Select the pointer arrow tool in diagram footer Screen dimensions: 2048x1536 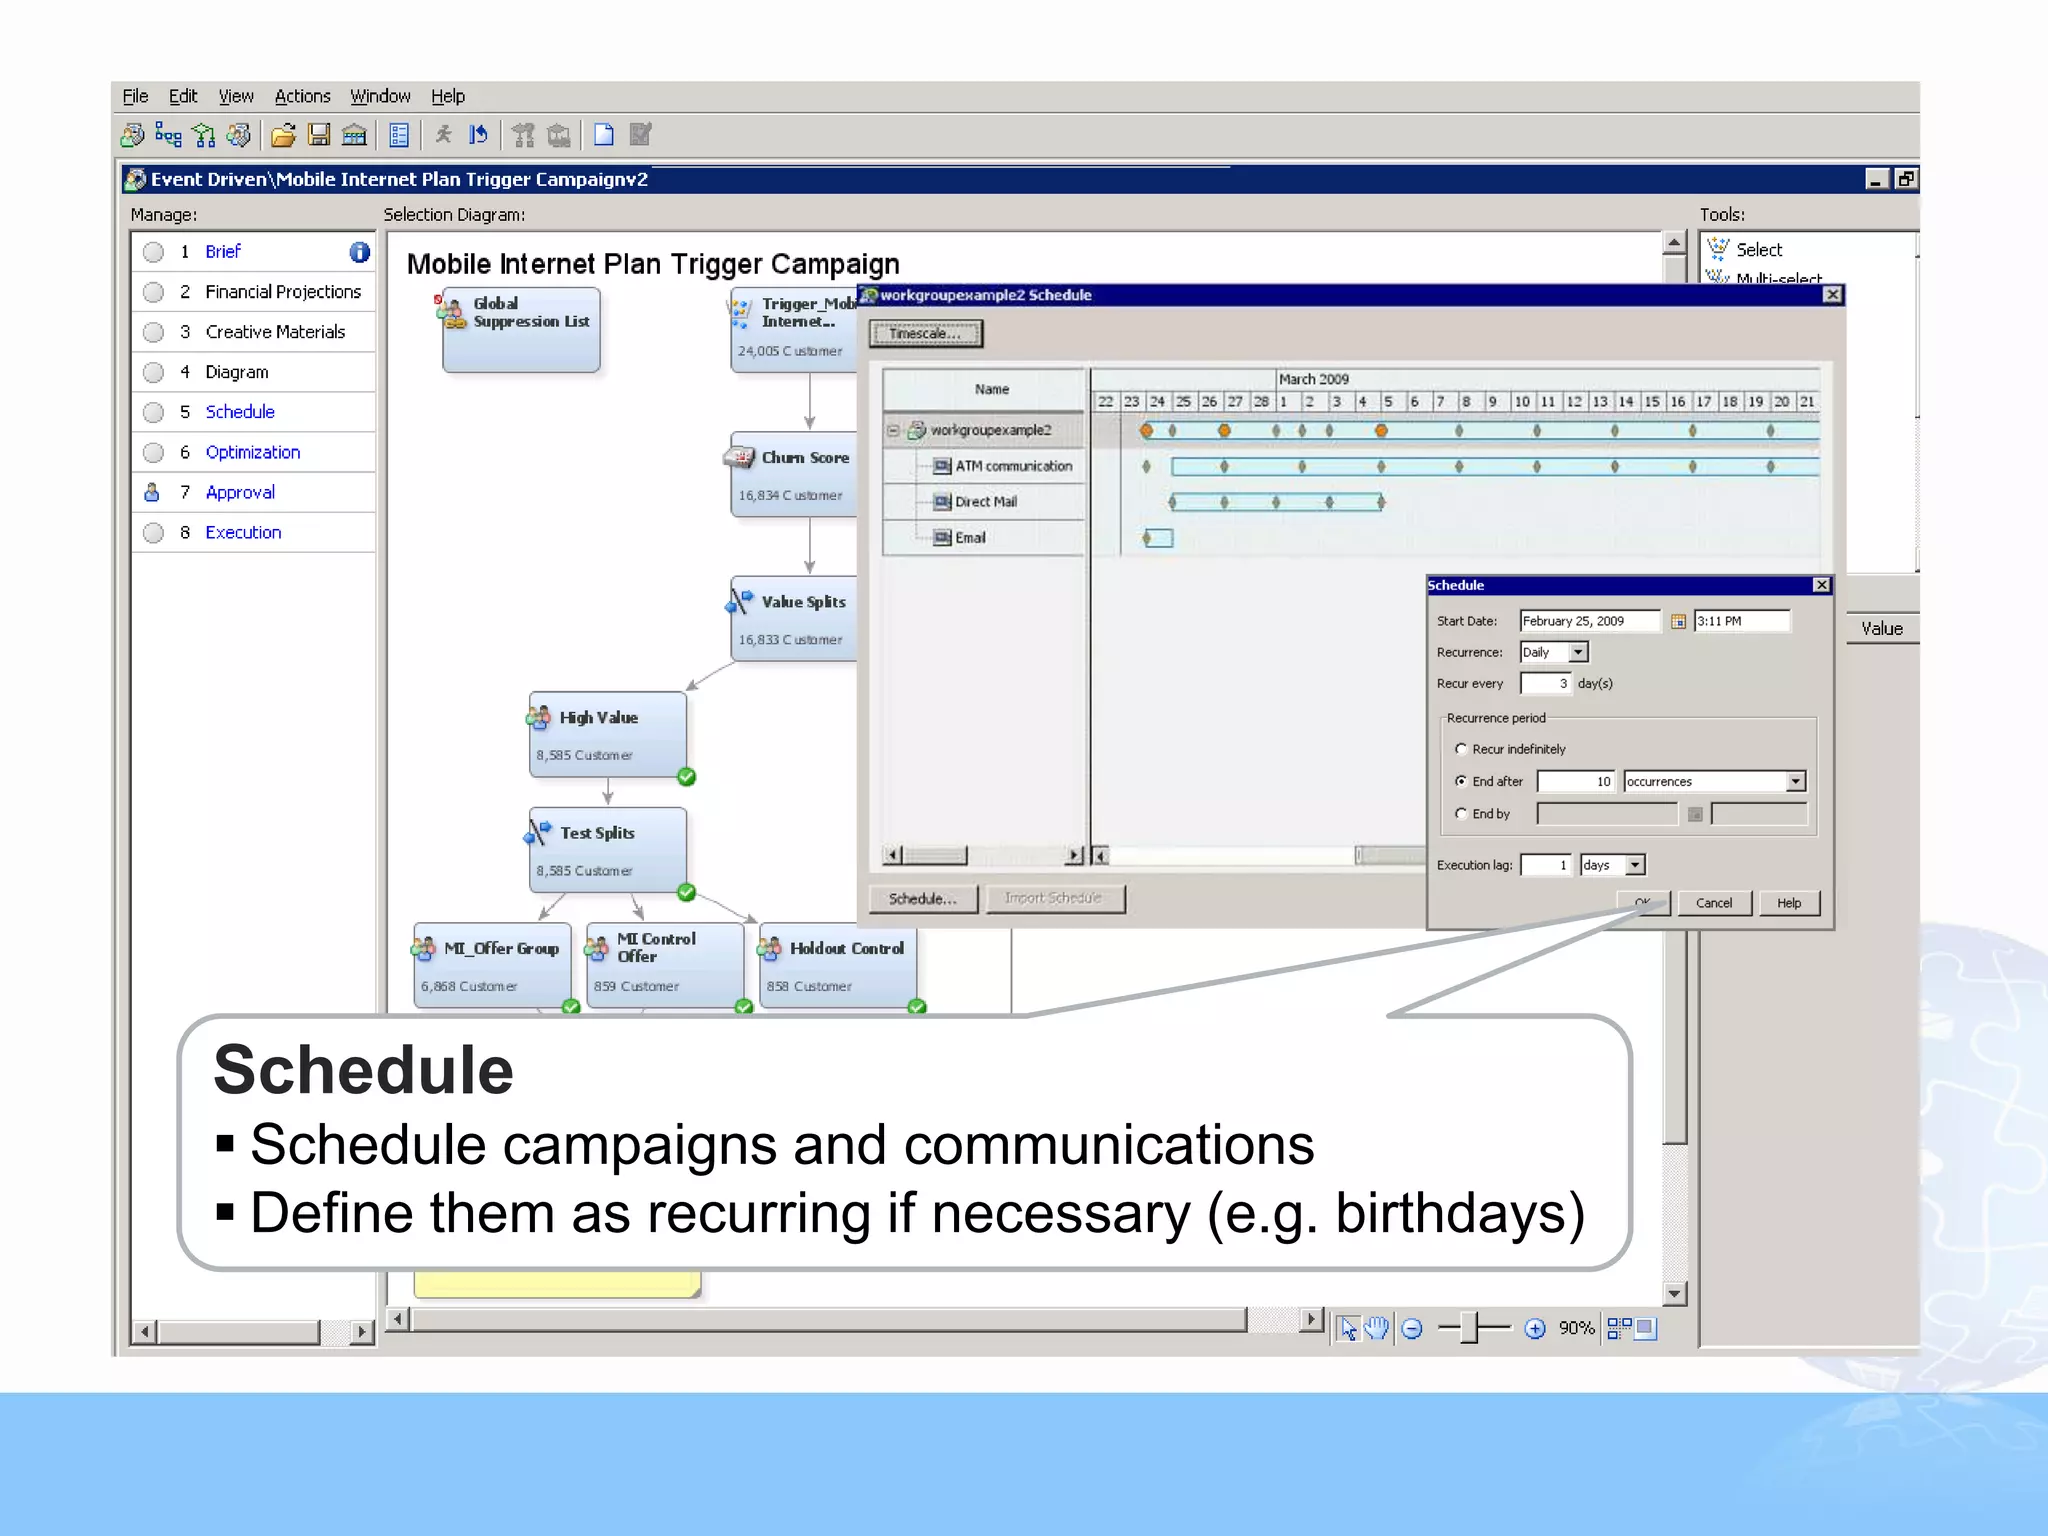(x=1348, y=1328)
